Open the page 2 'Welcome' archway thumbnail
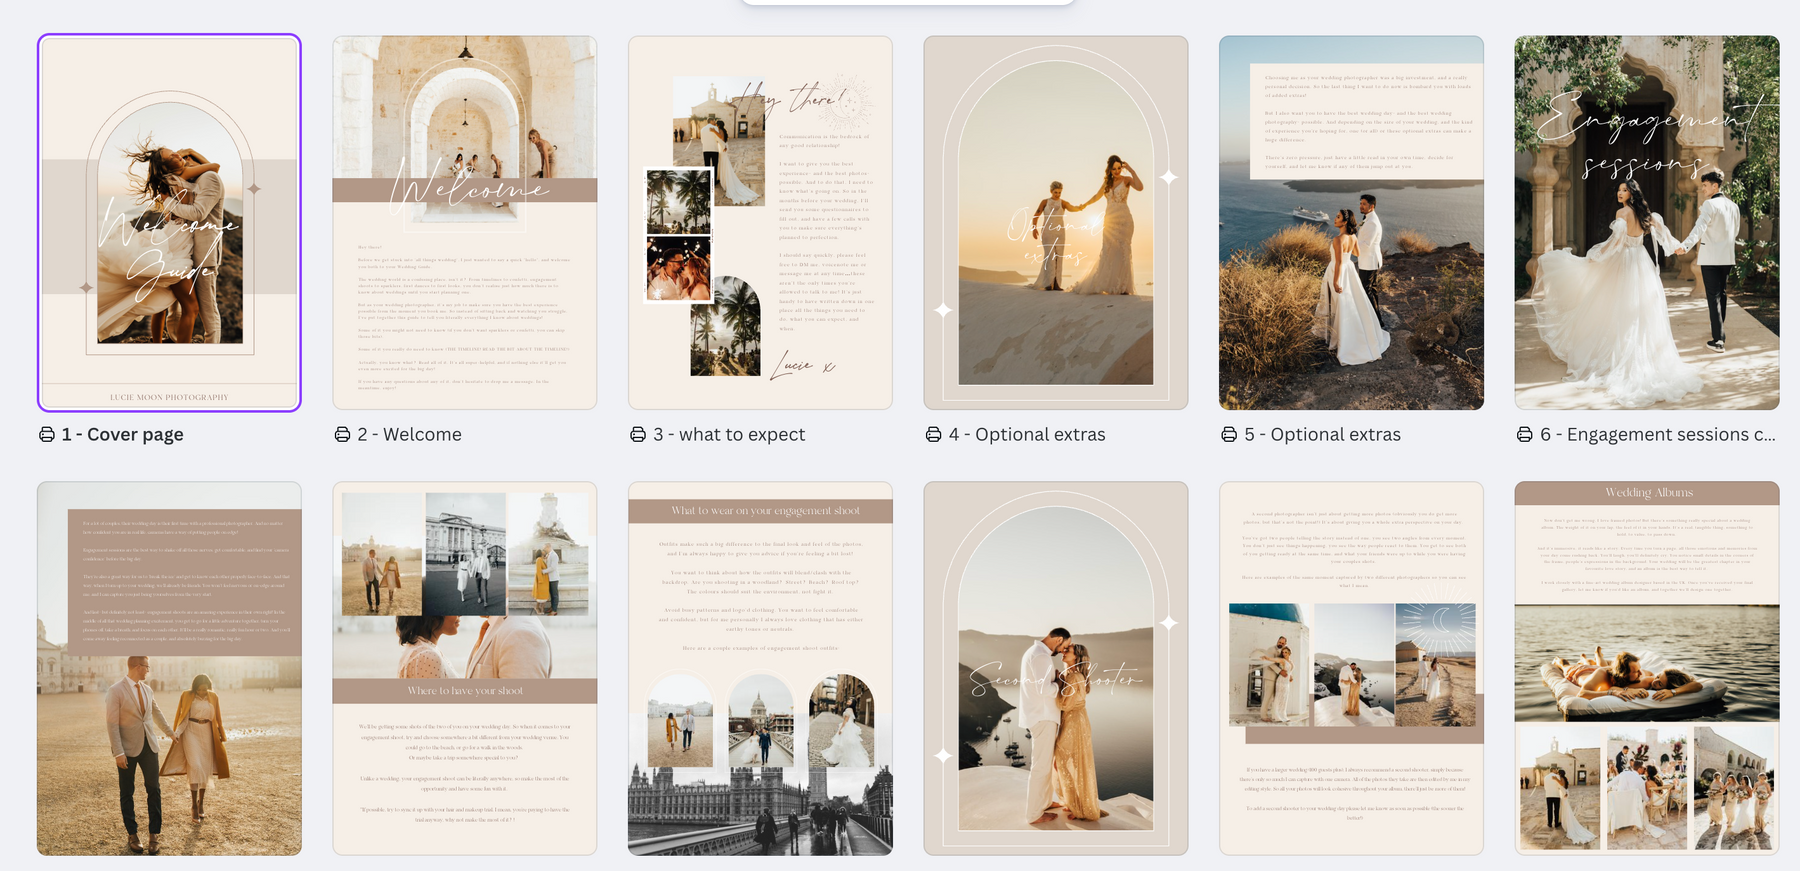 tap(464, 223)
